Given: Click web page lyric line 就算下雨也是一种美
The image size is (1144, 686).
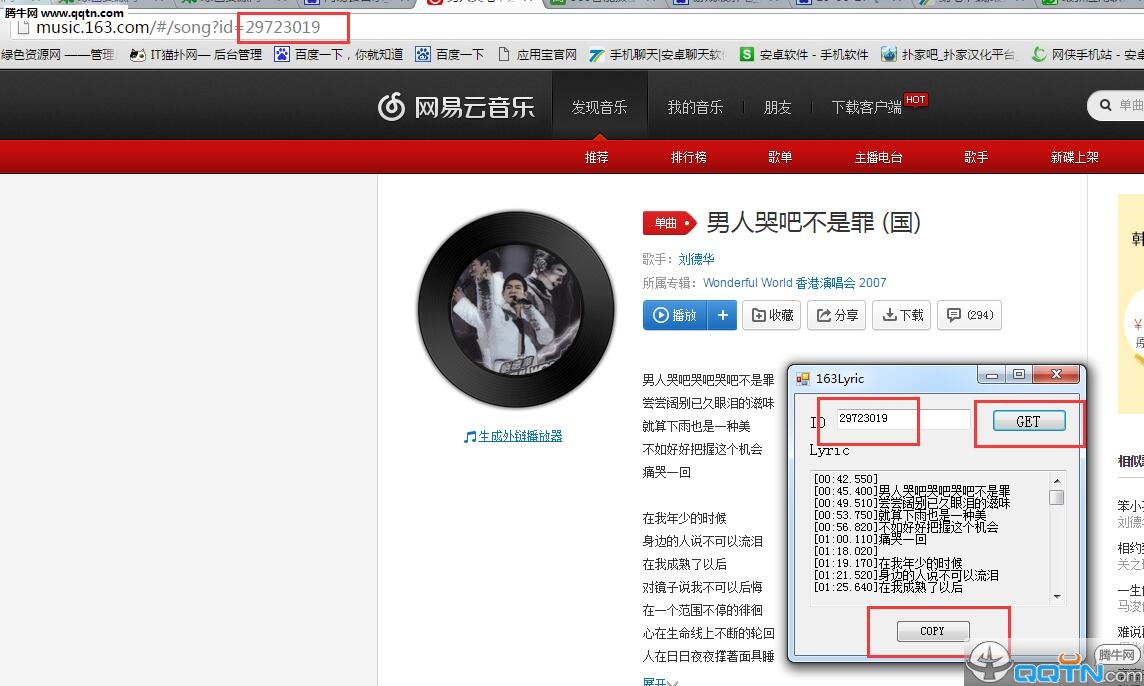Looking at the screenshot, I should (696, 426).
